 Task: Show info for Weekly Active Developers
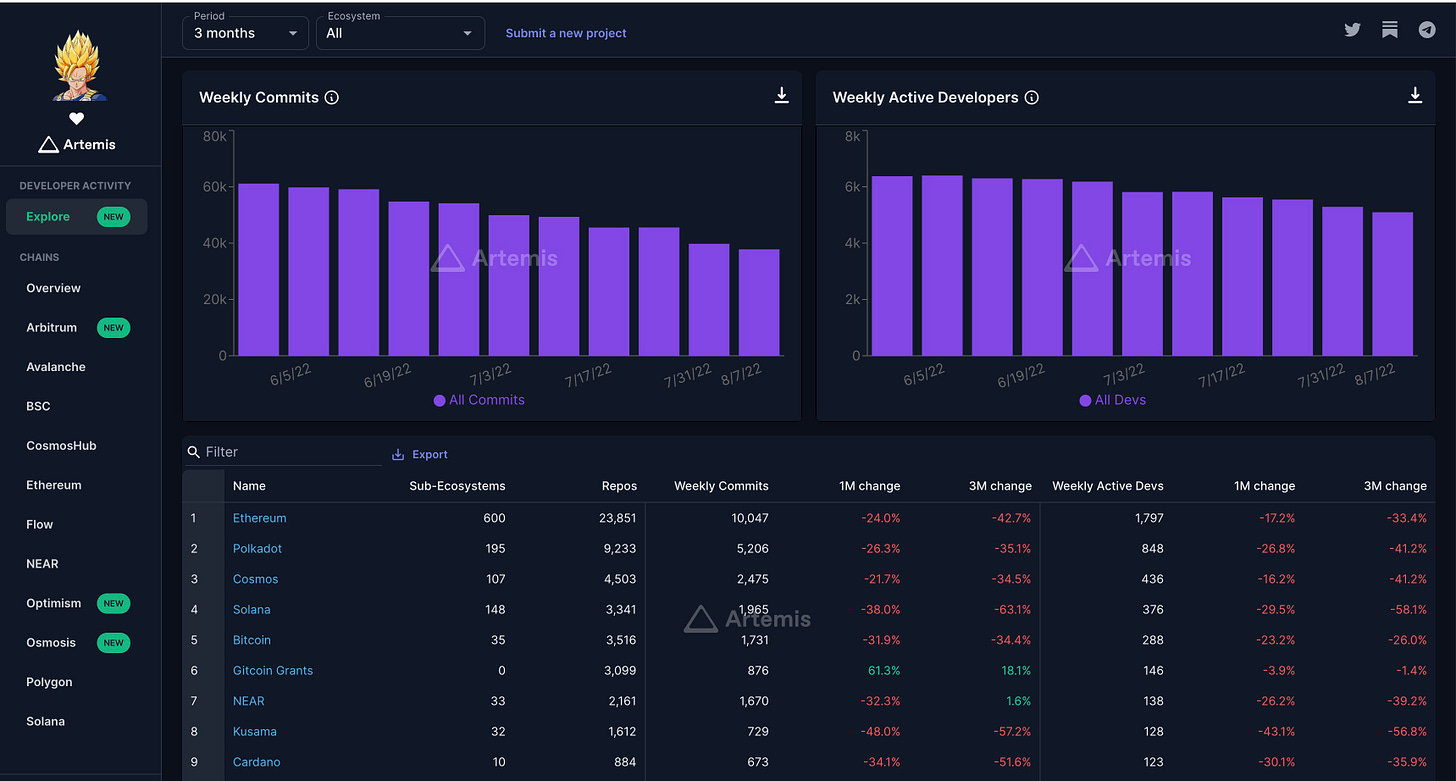1032,97
